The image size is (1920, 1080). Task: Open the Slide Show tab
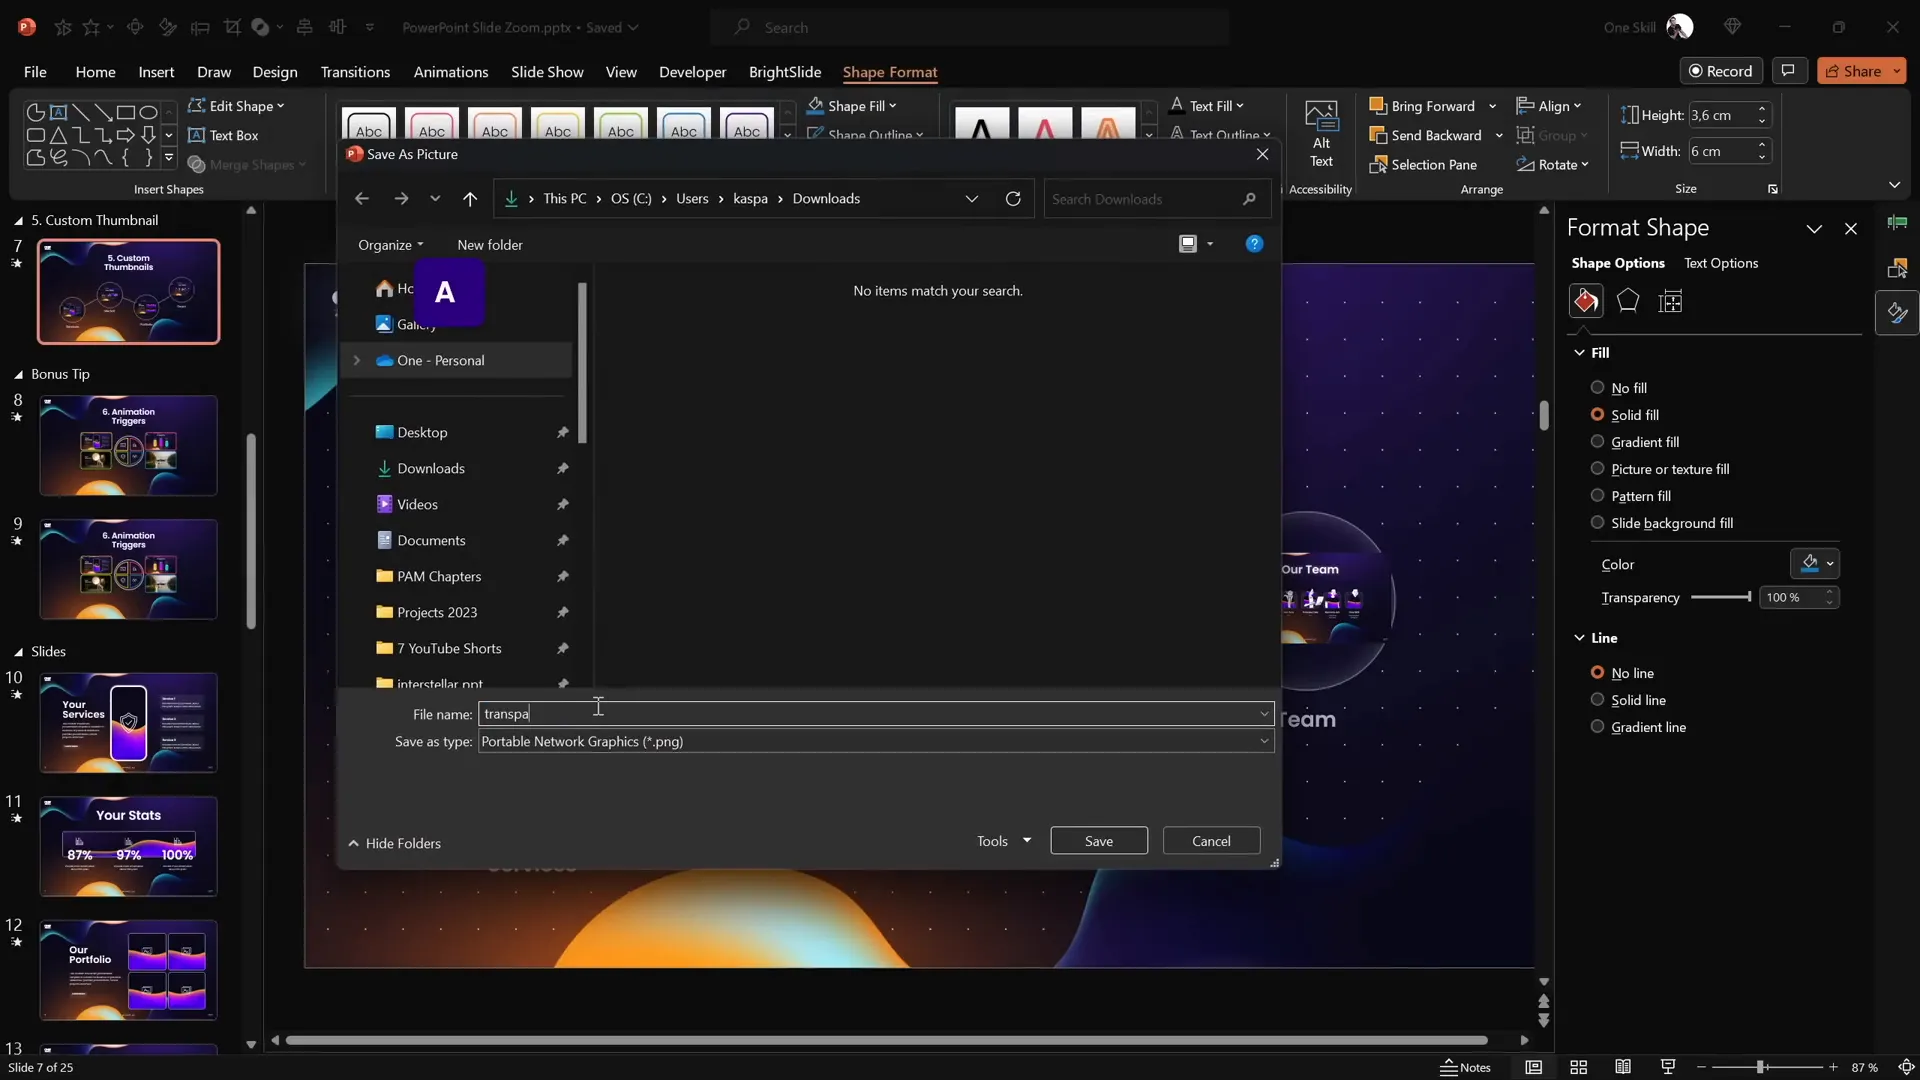[547, 72]
